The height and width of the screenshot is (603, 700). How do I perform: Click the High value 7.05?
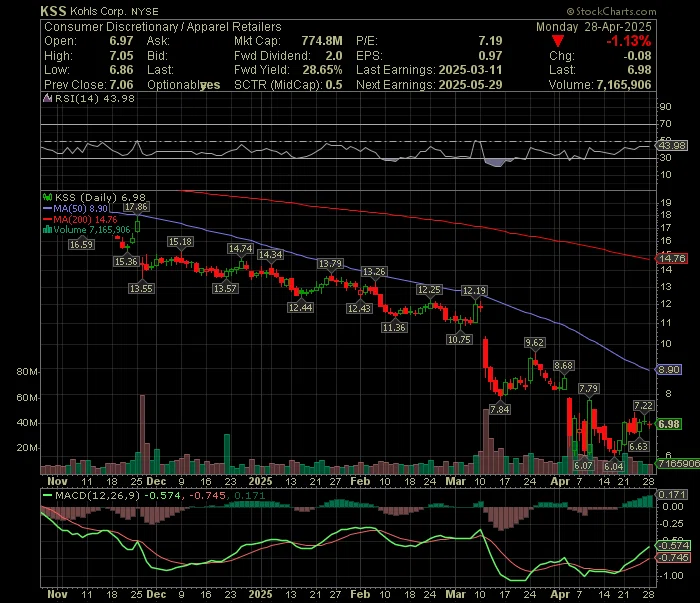tap(121, 56)
